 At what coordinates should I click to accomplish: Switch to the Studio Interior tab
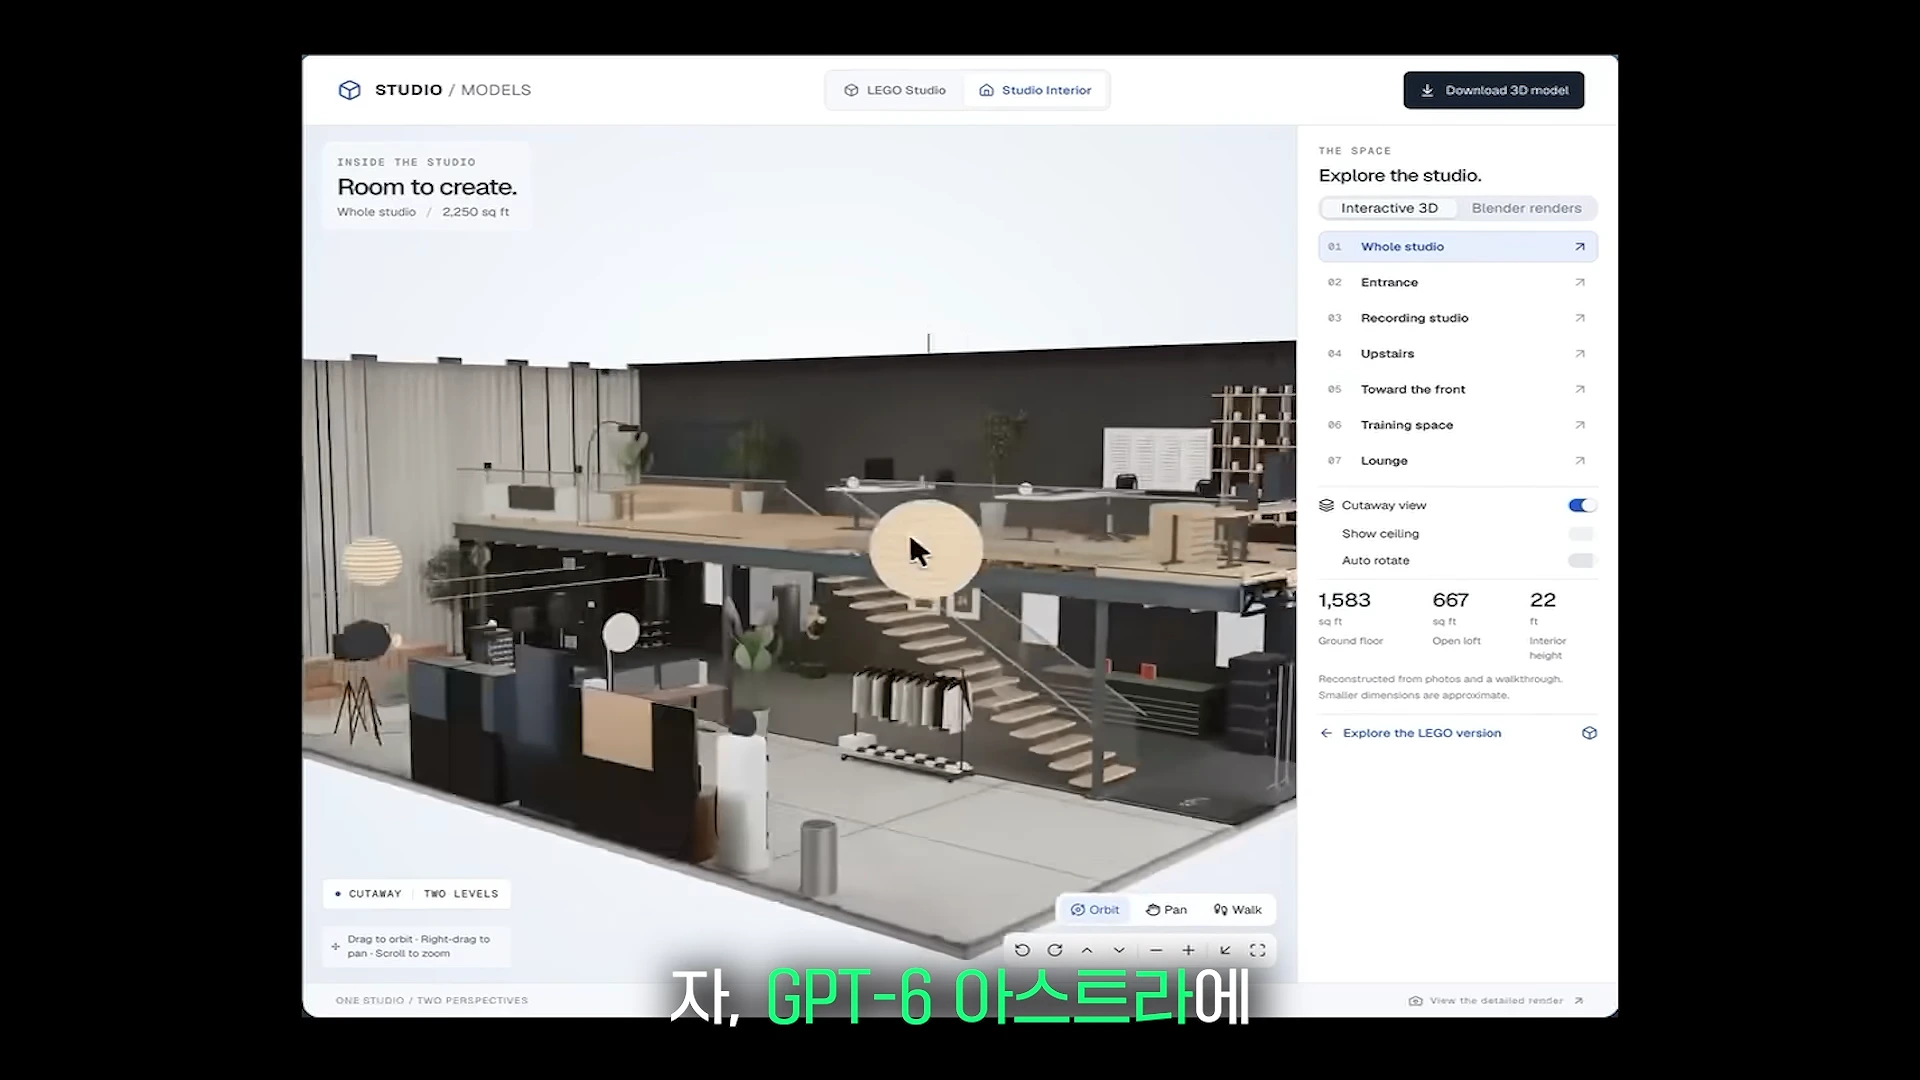pos(1035,90)
